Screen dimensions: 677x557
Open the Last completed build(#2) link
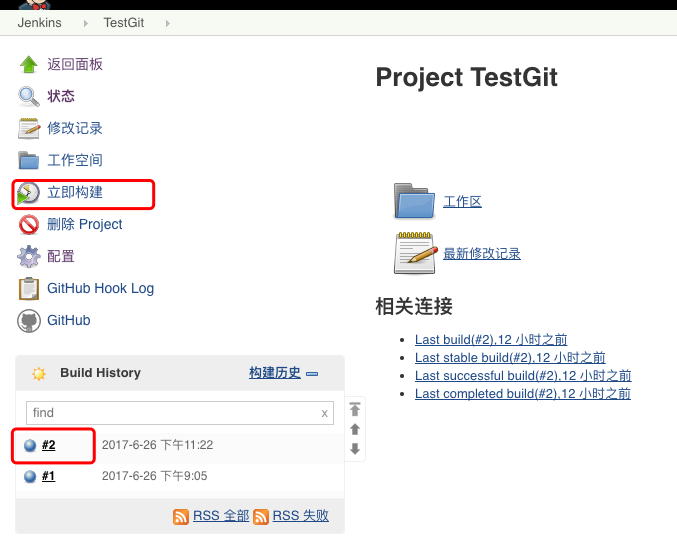[523, 394]
